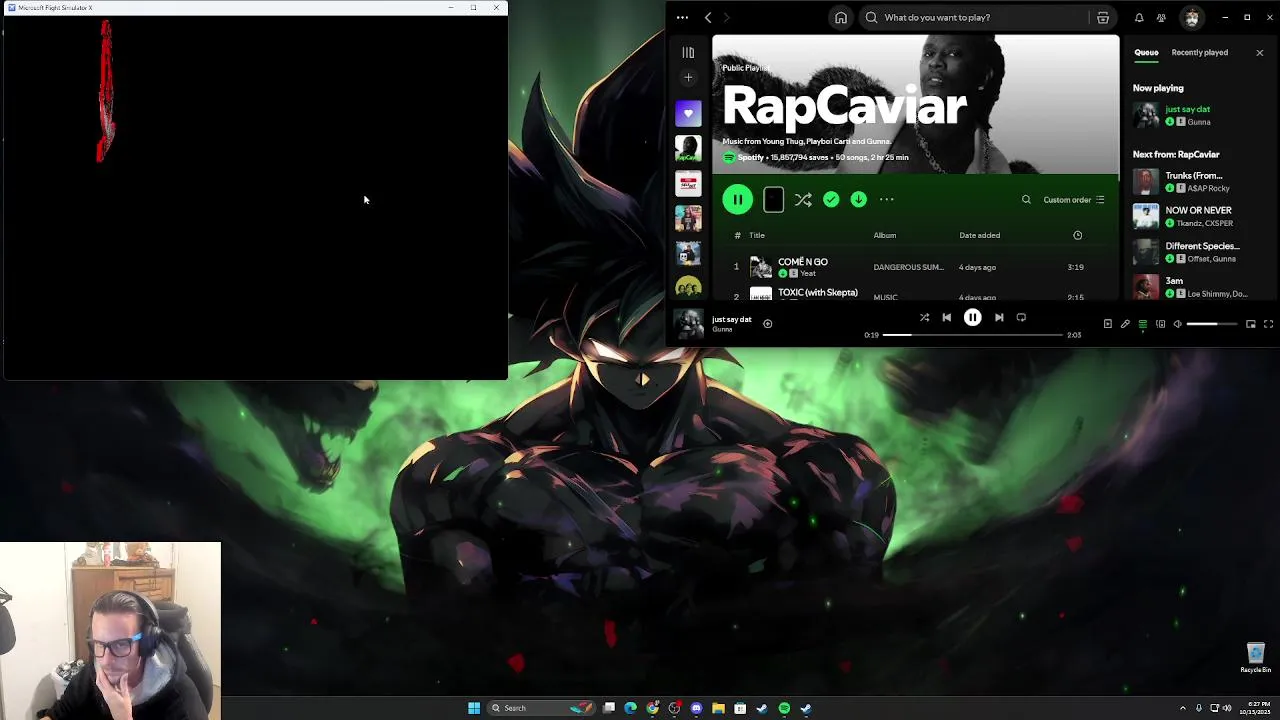Toggle shuffle in the bottom player bar
The image size is (1280, 720).
pyautogui.click(x=924, y=317)
